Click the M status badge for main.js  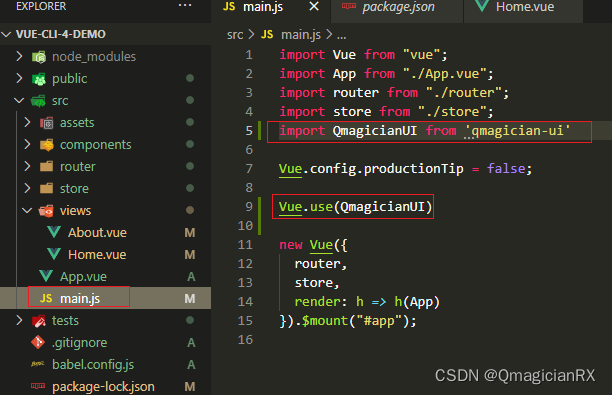(x=190, y=299)
